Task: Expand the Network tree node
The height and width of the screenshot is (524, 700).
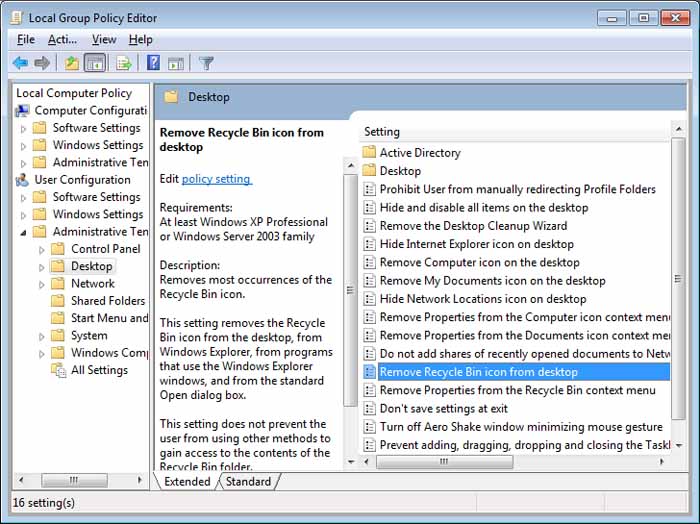Action: pos(42,284)
